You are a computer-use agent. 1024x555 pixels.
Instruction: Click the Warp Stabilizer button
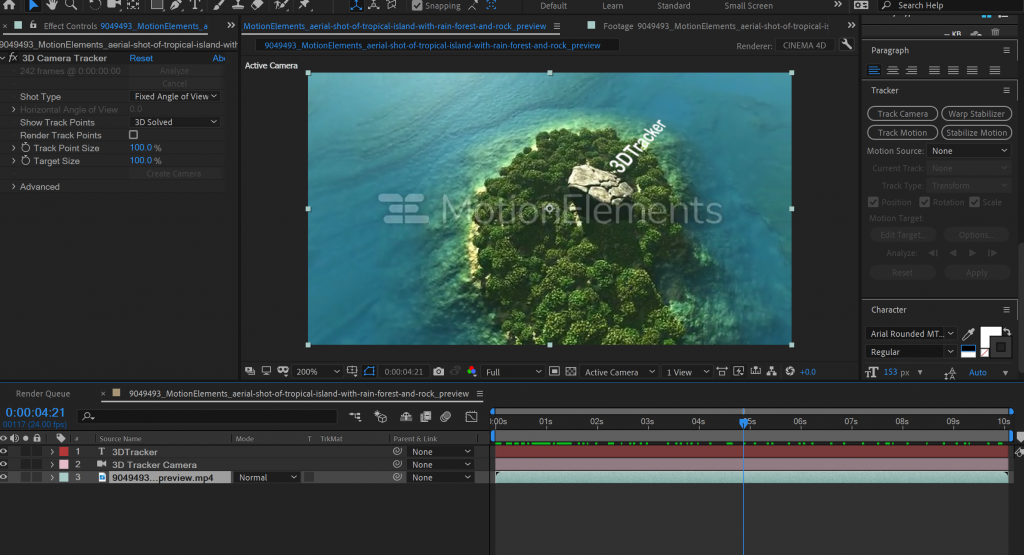coord(976,114)
